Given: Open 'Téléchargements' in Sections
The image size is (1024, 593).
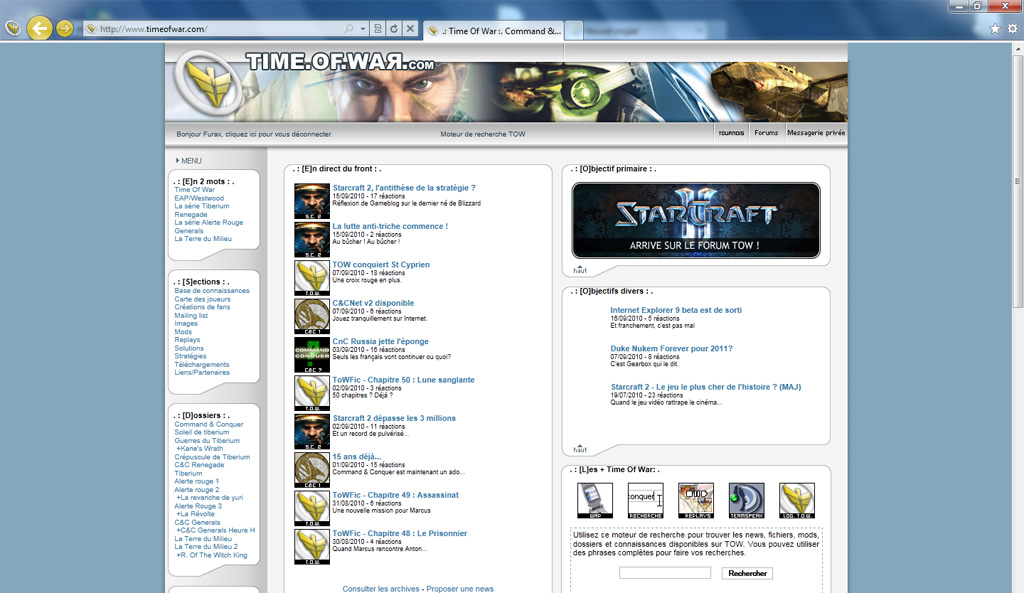Looking at the screenshot, I should tap(202, 364).
